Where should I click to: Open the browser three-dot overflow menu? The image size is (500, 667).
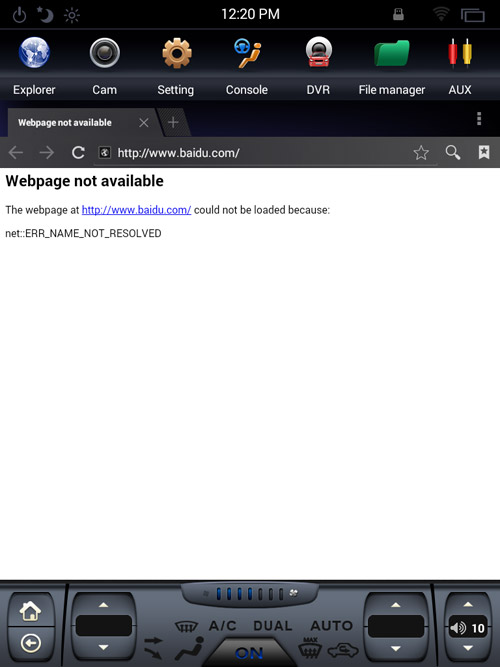[479, 119]
